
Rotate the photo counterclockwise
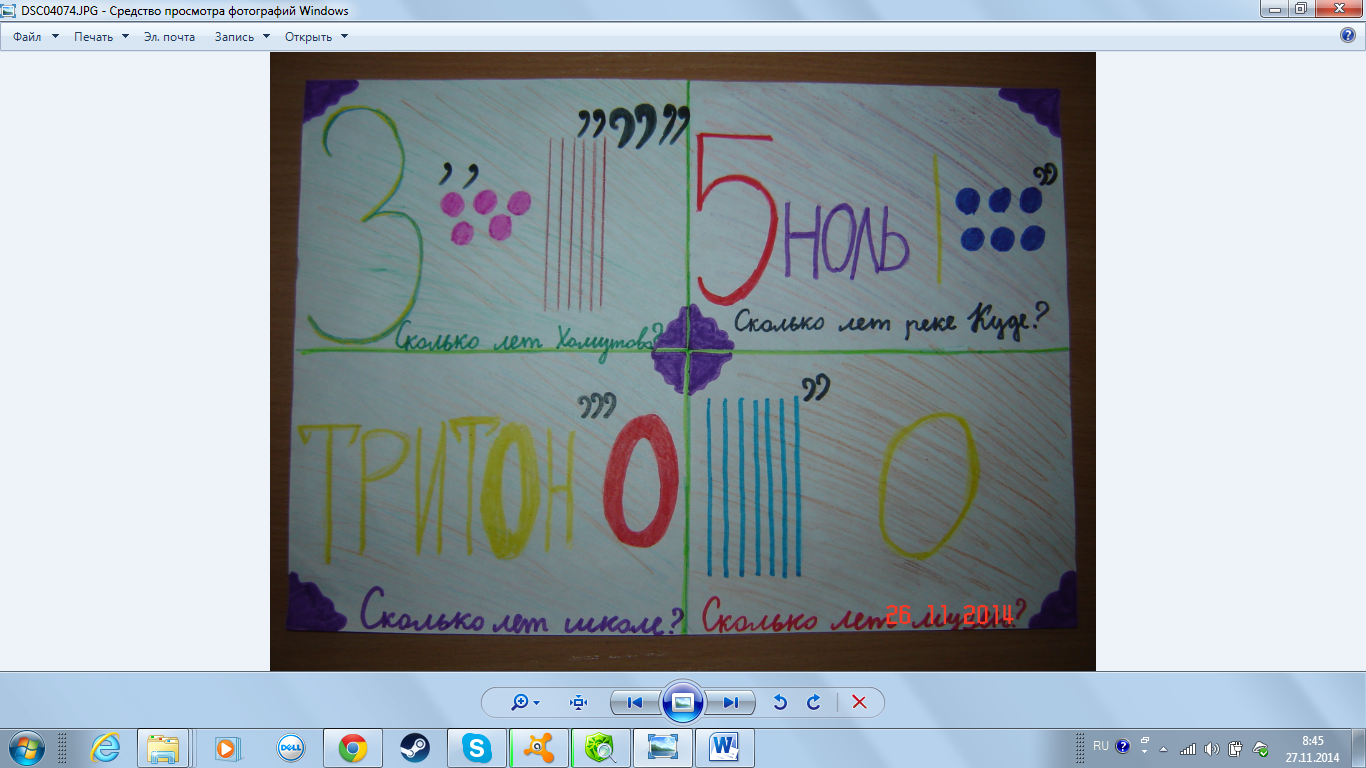coord(780,703)
